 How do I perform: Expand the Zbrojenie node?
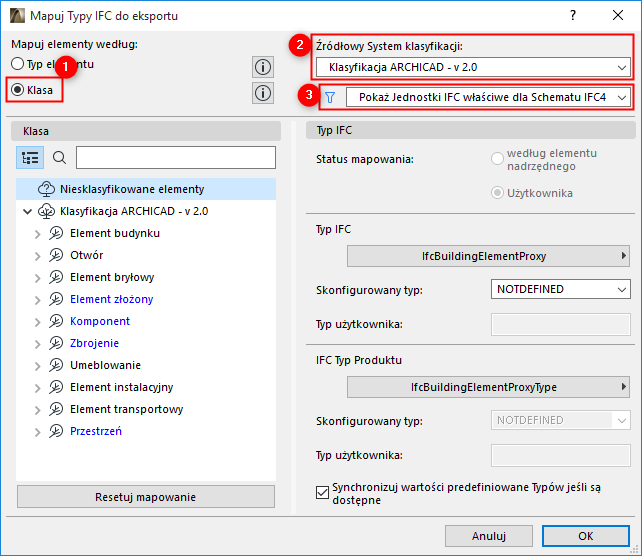[x=38, y=344]
